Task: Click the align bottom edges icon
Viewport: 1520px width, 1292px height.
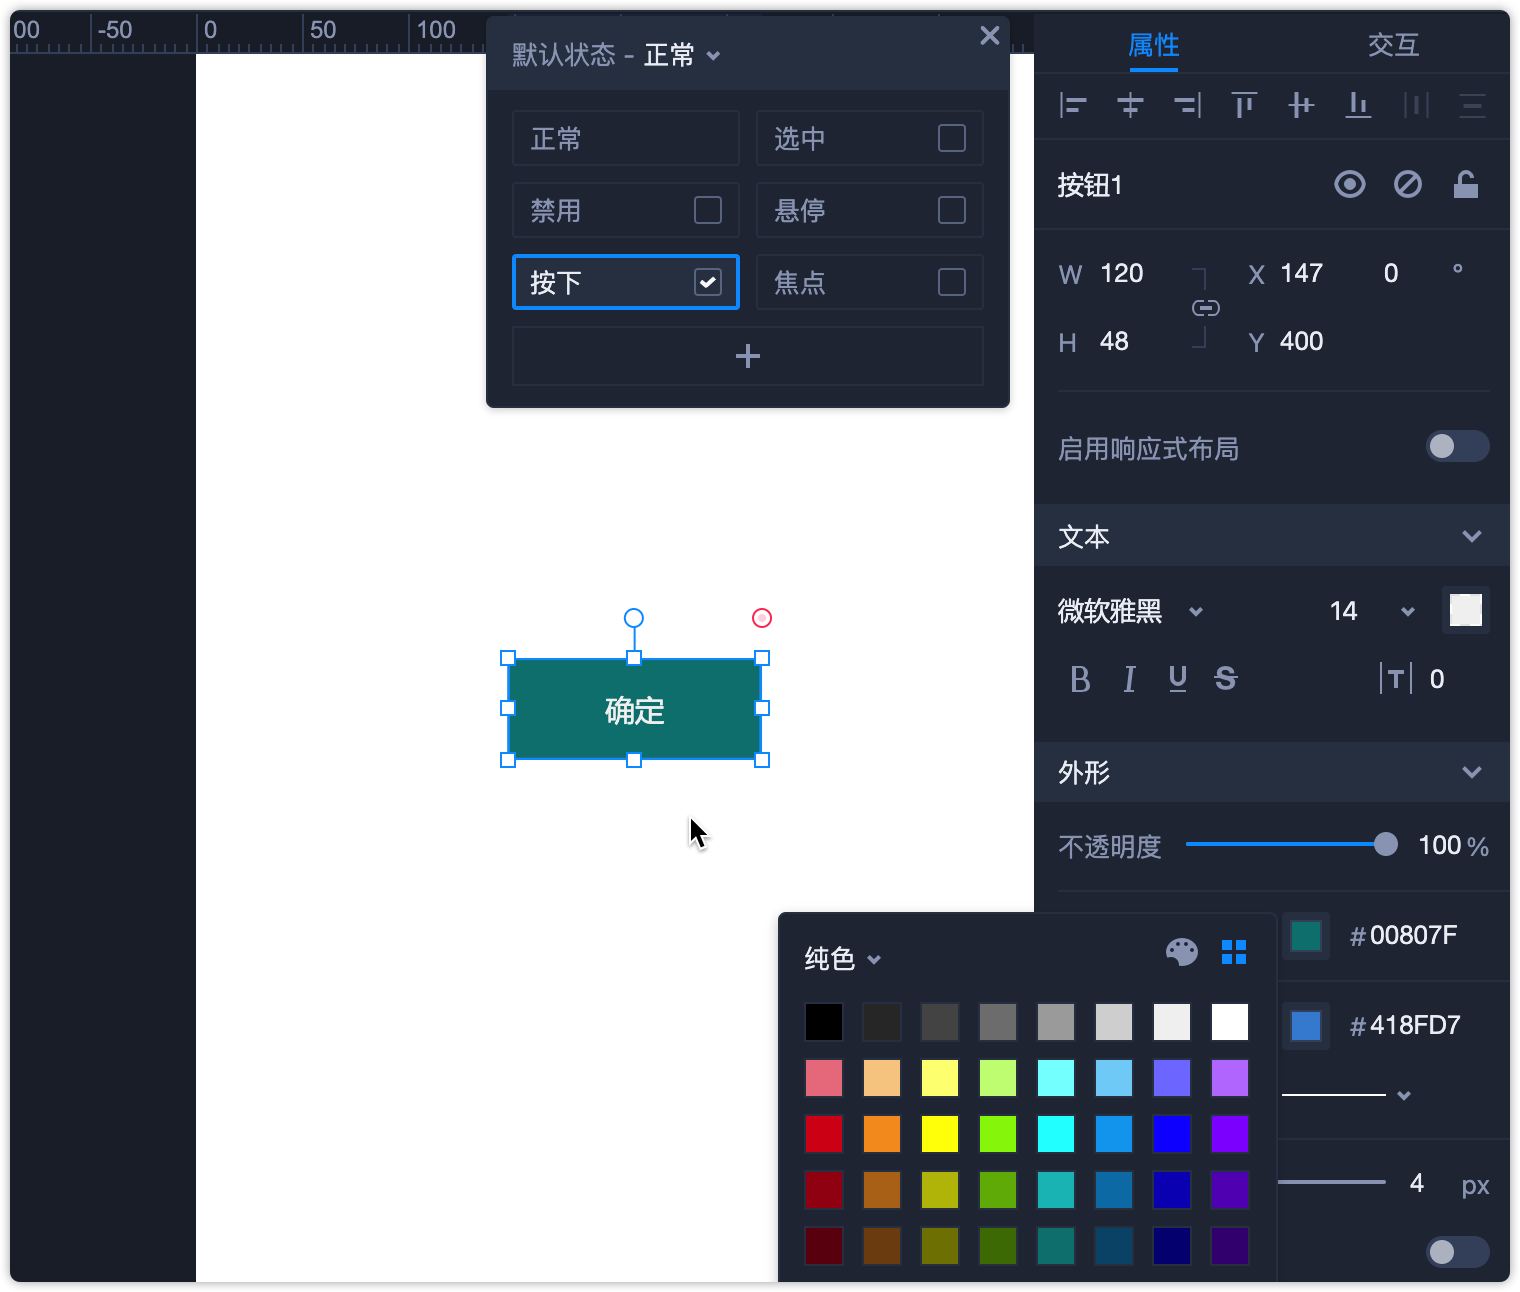Action: [x=1358, y=105]
